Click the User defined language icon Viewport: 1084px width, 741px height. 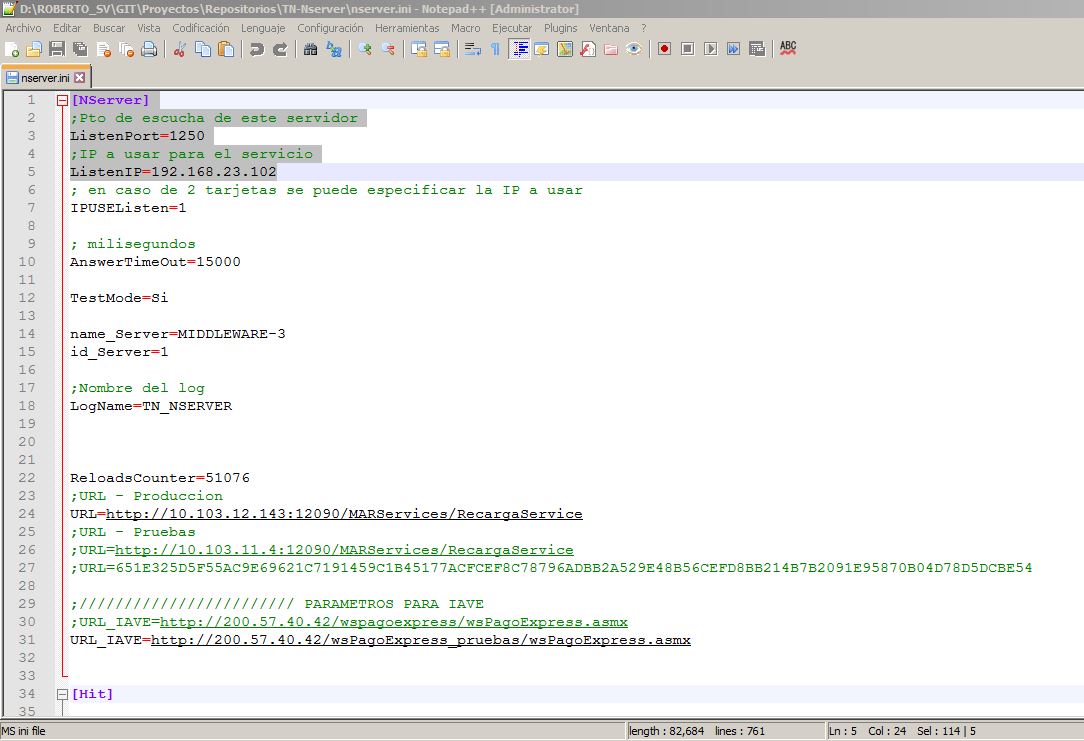click(x=542, y=49)
